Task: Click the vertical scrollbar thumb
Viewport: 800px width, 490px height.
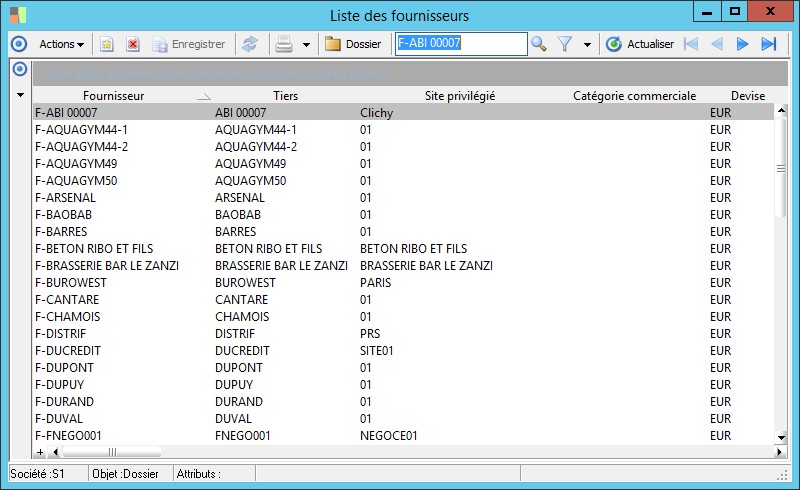Action: tap(781, 168)
